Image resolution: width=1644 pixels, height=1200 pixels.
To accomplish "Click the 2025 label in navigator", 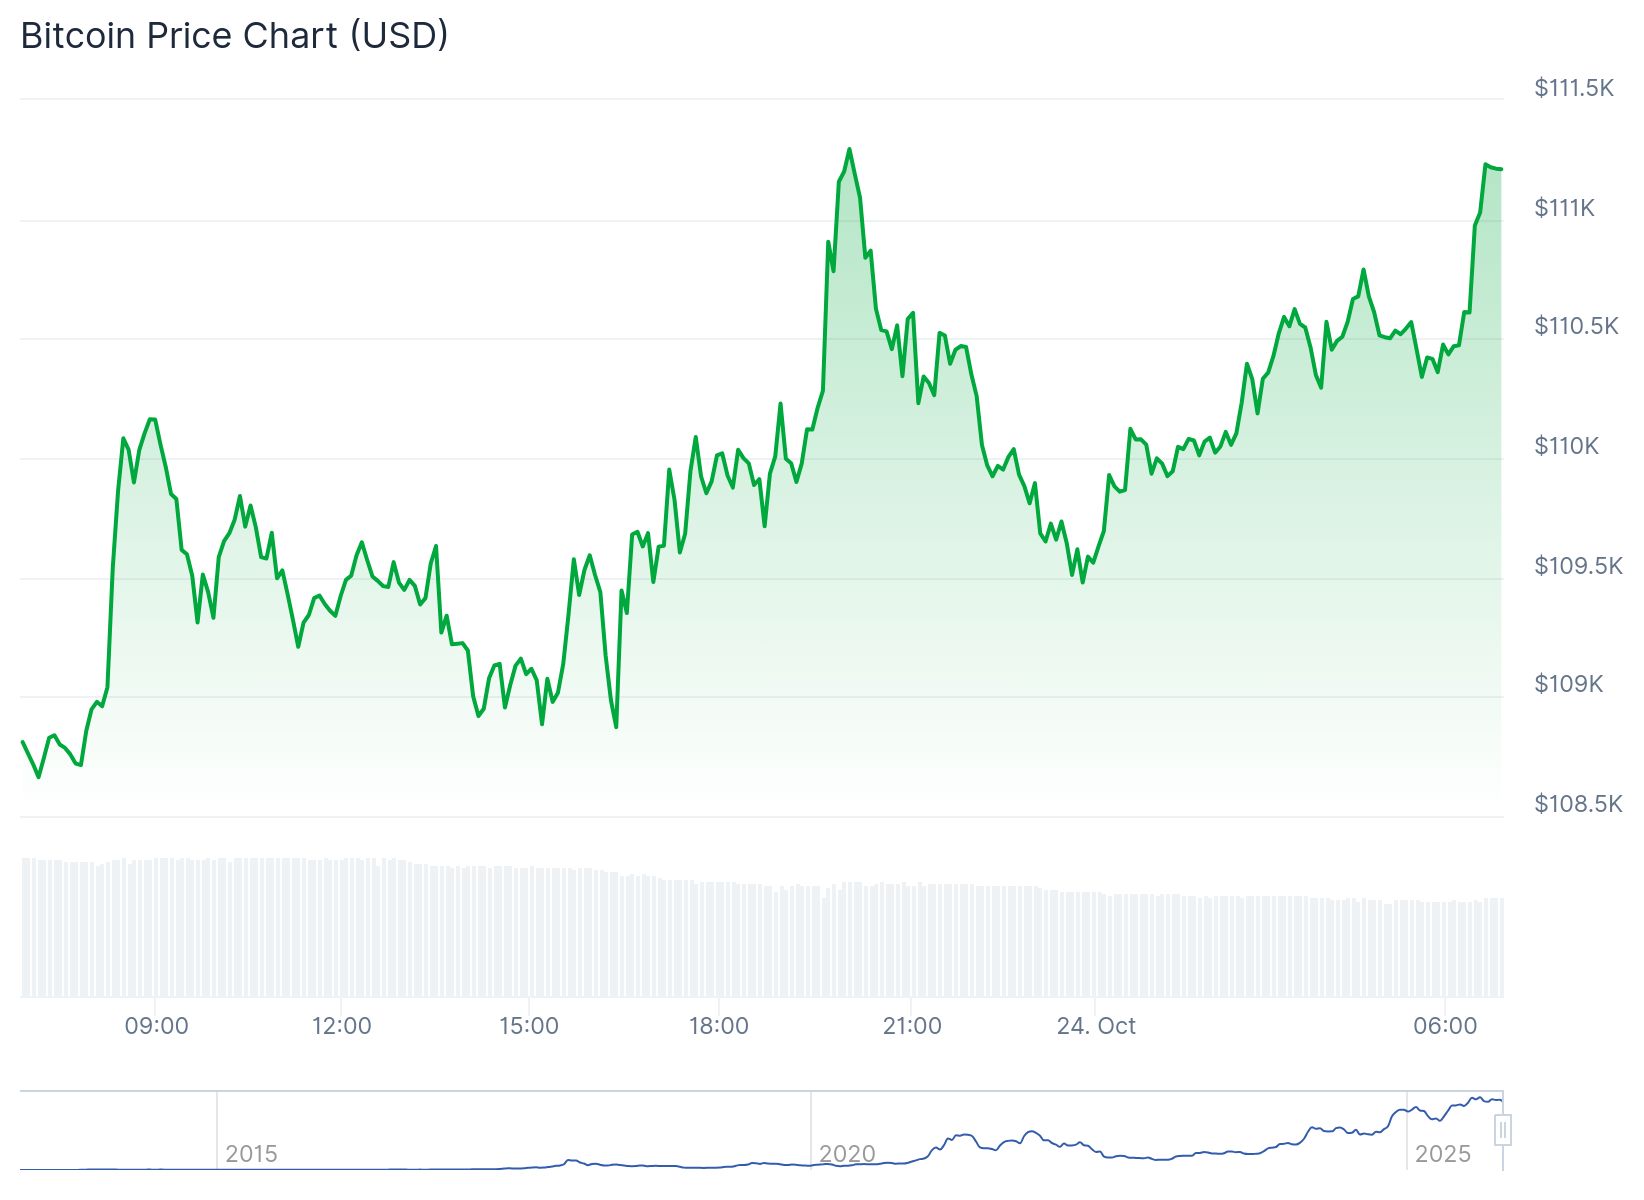I will coord(1442,1154).
